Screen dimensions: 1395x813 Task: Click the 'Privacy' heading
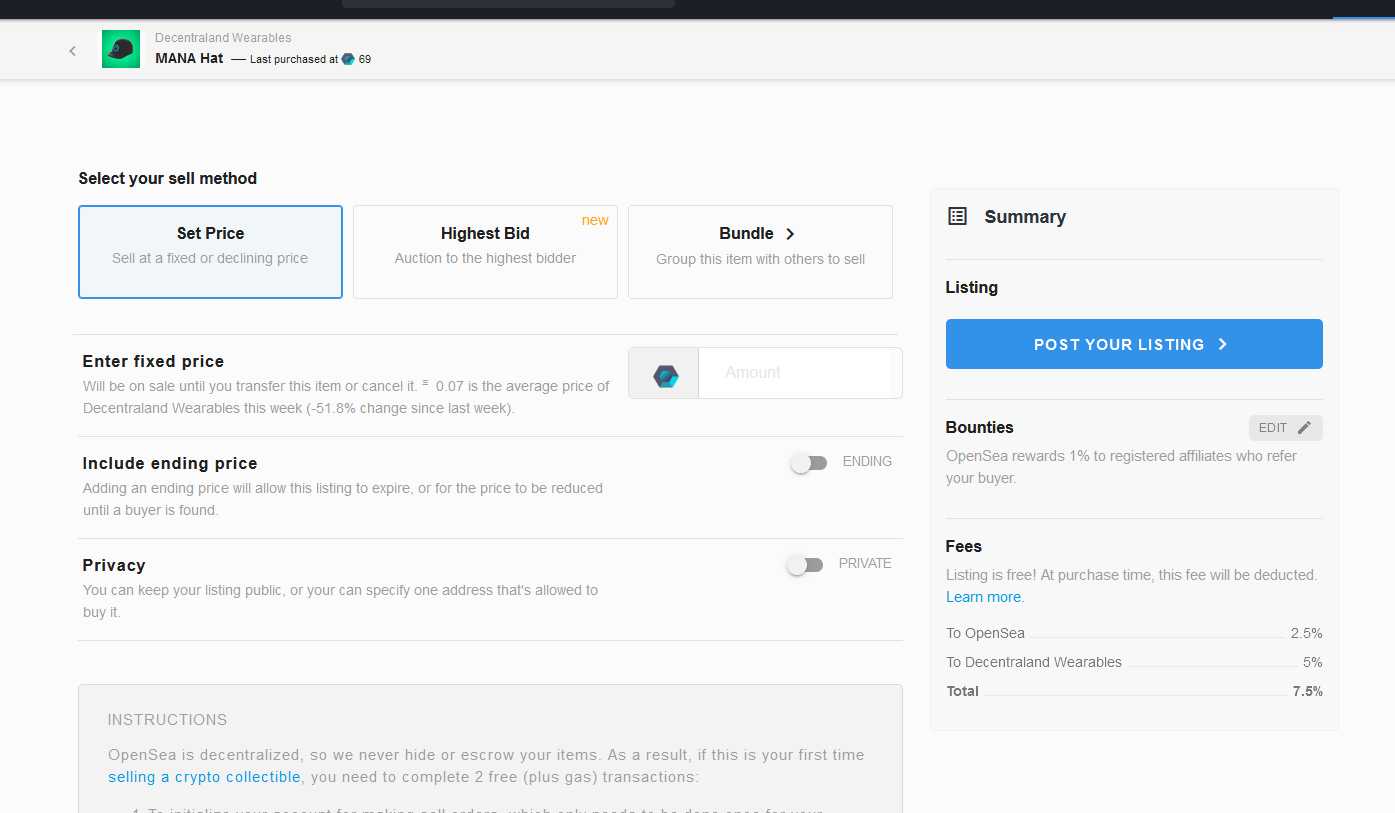(x=114, y=565)
